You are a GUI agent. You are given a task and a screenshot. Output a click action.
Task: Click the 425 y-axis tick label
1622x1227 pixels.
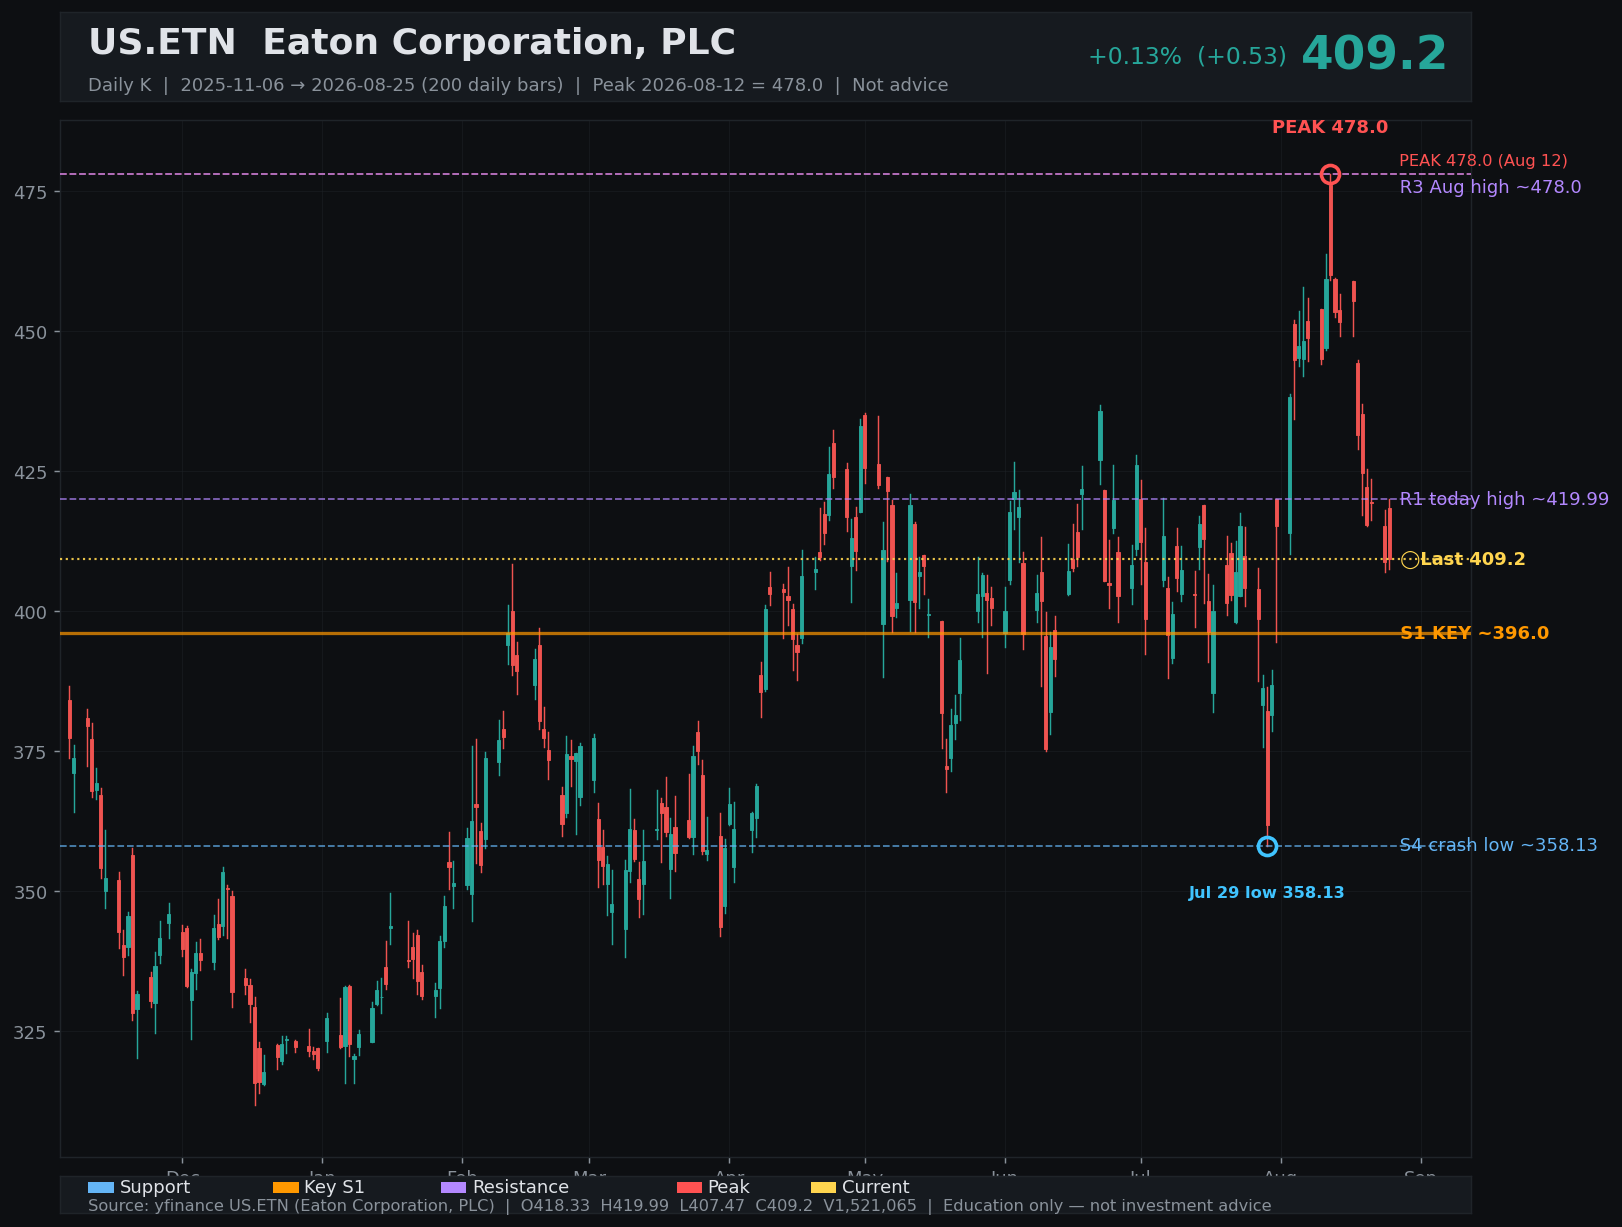tap(32, 472)
